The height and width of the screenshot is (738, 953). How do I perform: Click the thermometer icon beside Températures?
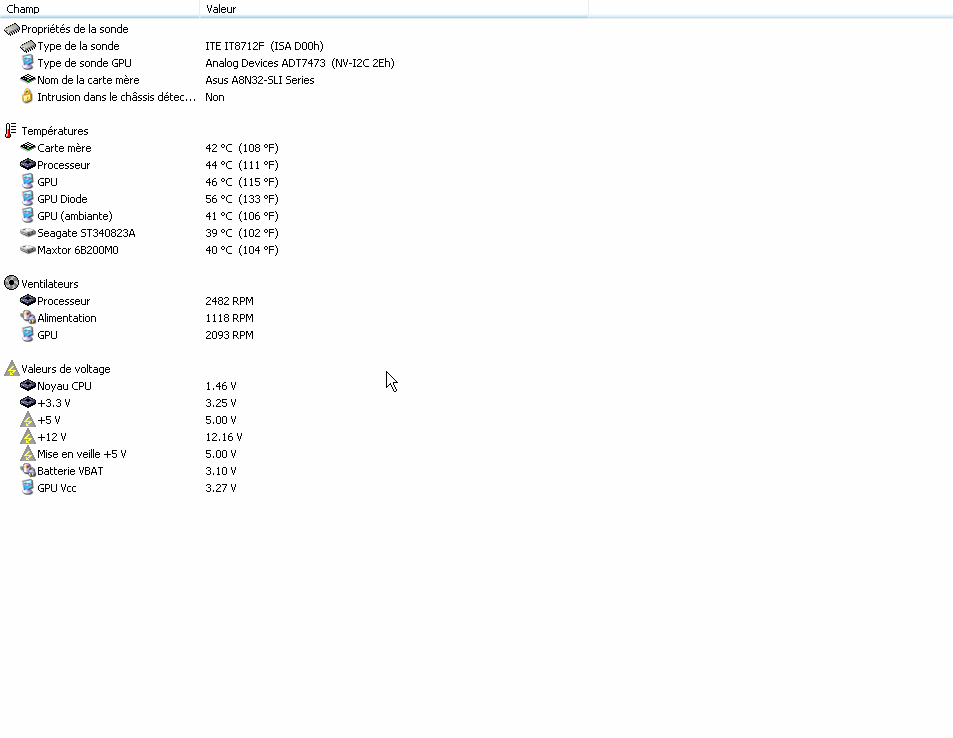point(11,131)
